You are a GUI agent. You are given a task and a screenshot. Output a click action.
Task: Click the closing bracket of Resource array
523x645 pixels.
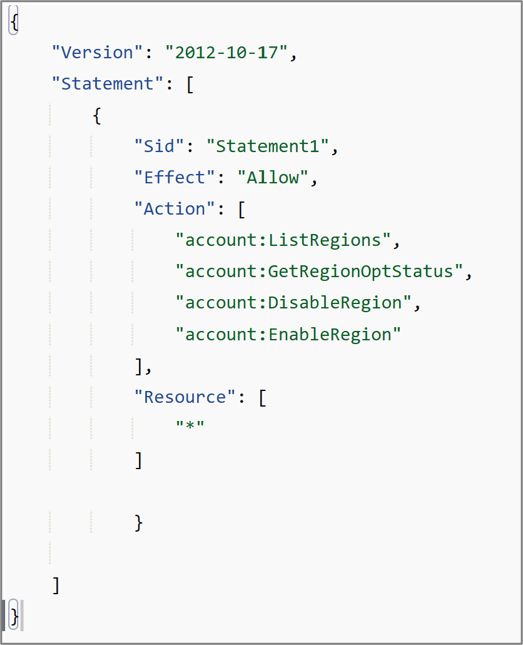click(x=139, y=460)
